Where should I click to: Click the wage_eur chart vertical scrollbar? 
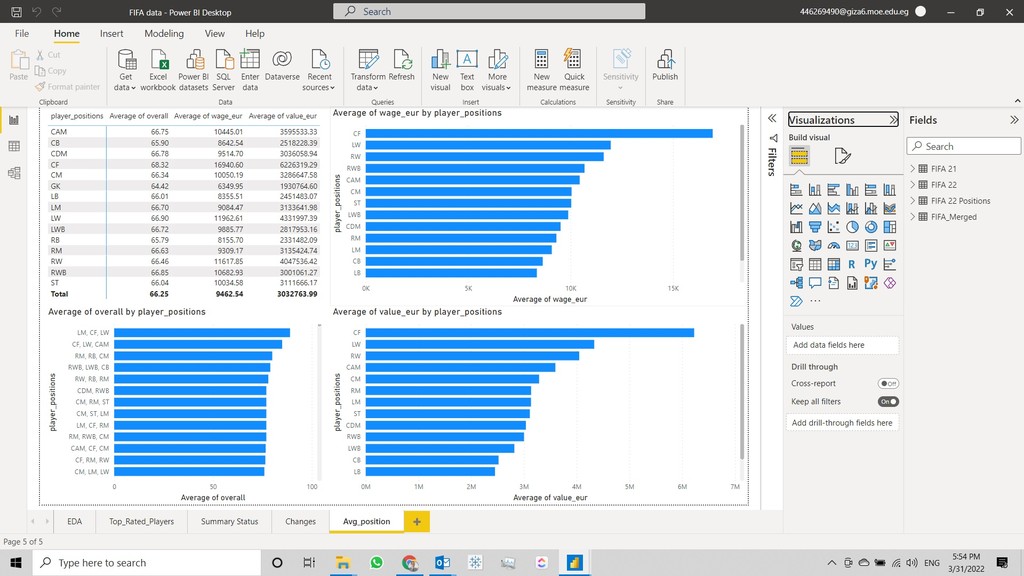coord(742,193)
